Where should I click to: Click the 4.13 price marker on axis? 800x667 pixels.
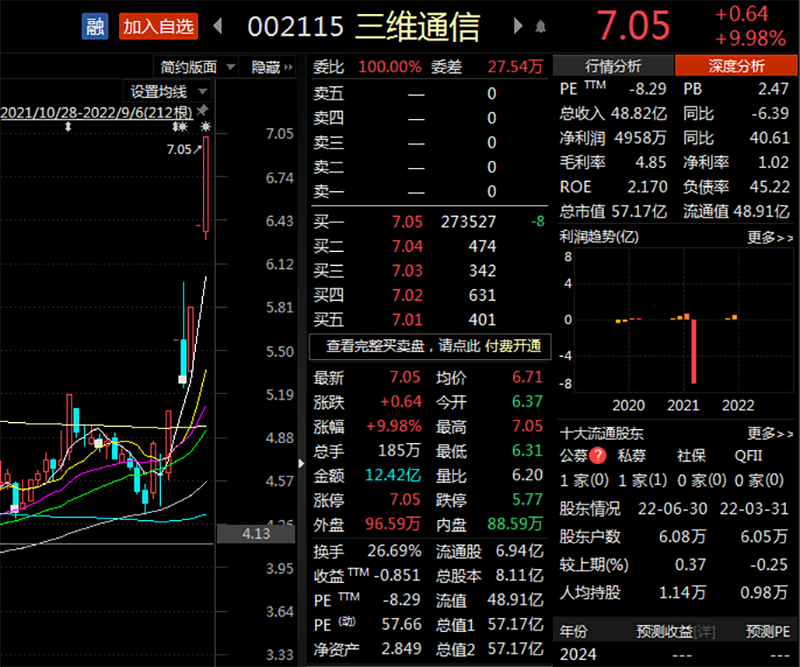[256, 534]
